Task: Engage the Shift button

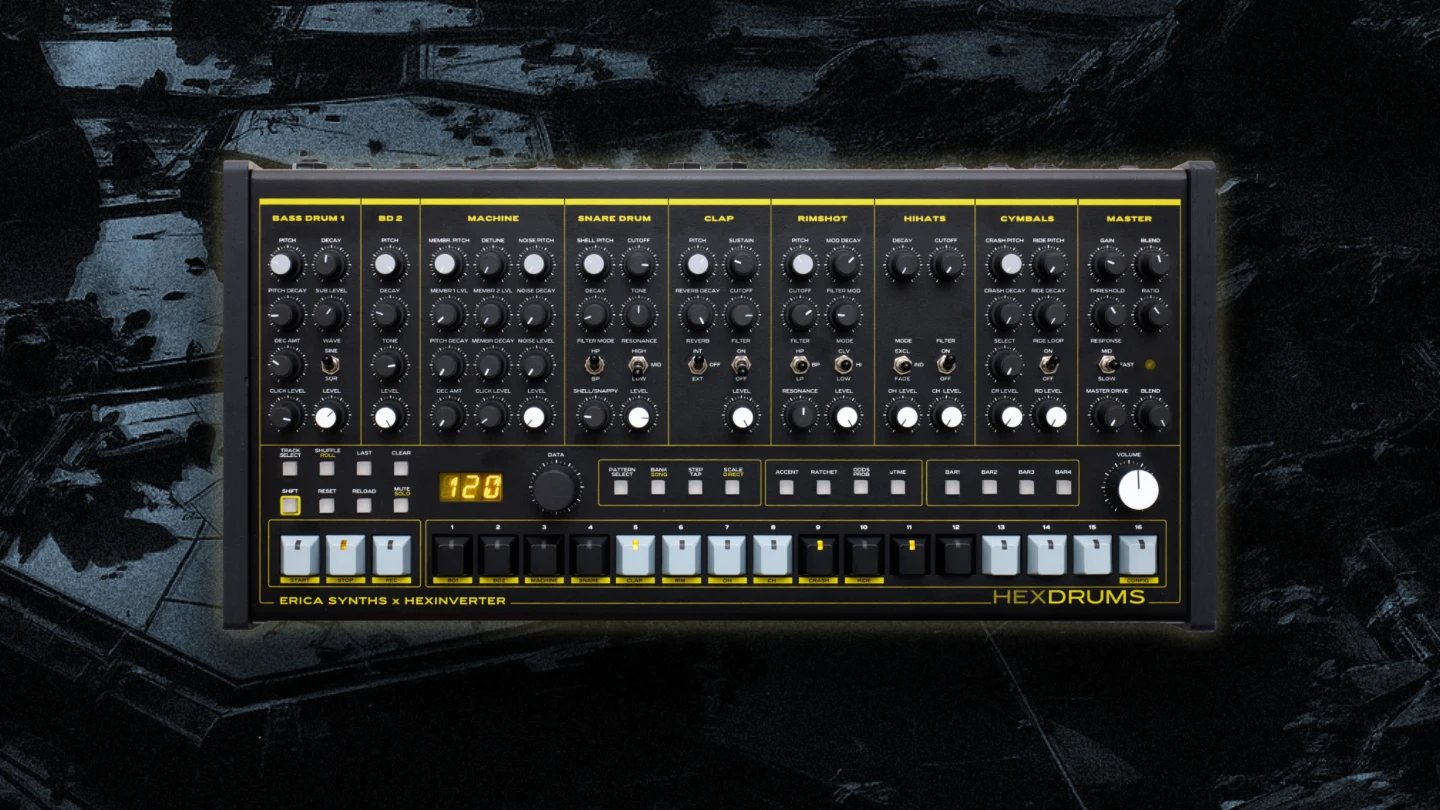Action: tap(290, 505)
